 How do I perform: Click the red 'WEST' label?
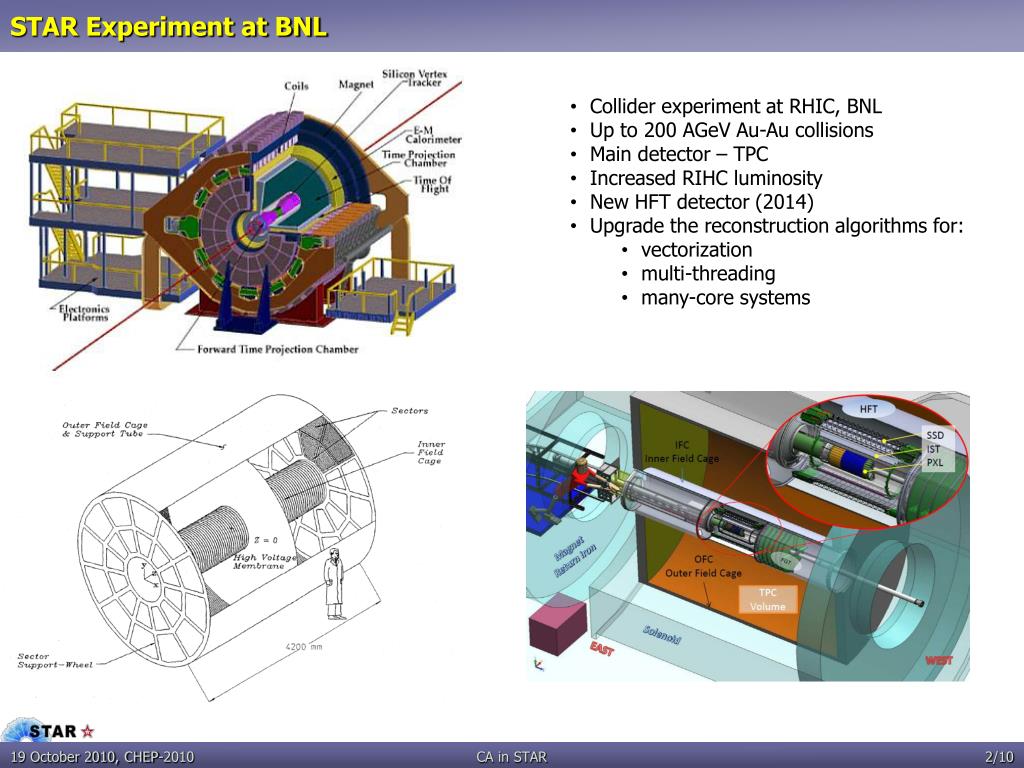tap(938, 660)
